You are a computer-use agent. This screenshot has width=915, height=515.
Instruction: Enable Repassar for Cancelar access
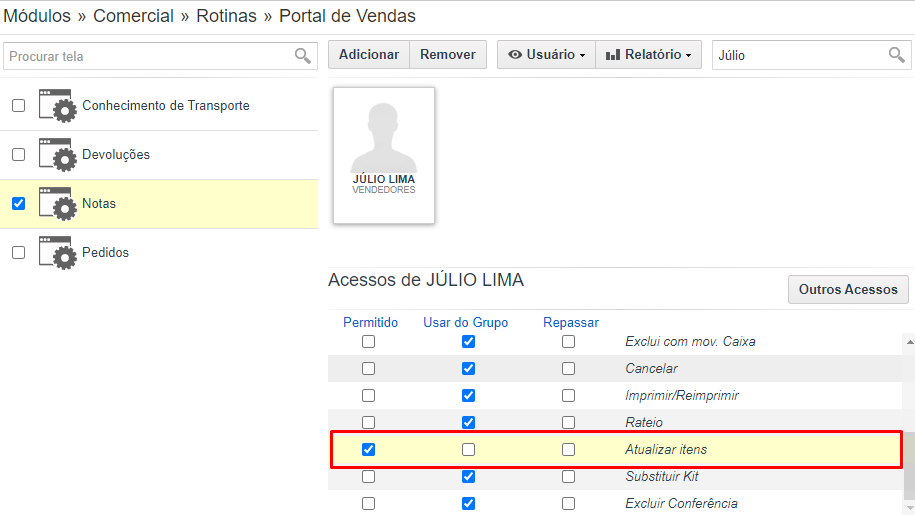(568, 369)
